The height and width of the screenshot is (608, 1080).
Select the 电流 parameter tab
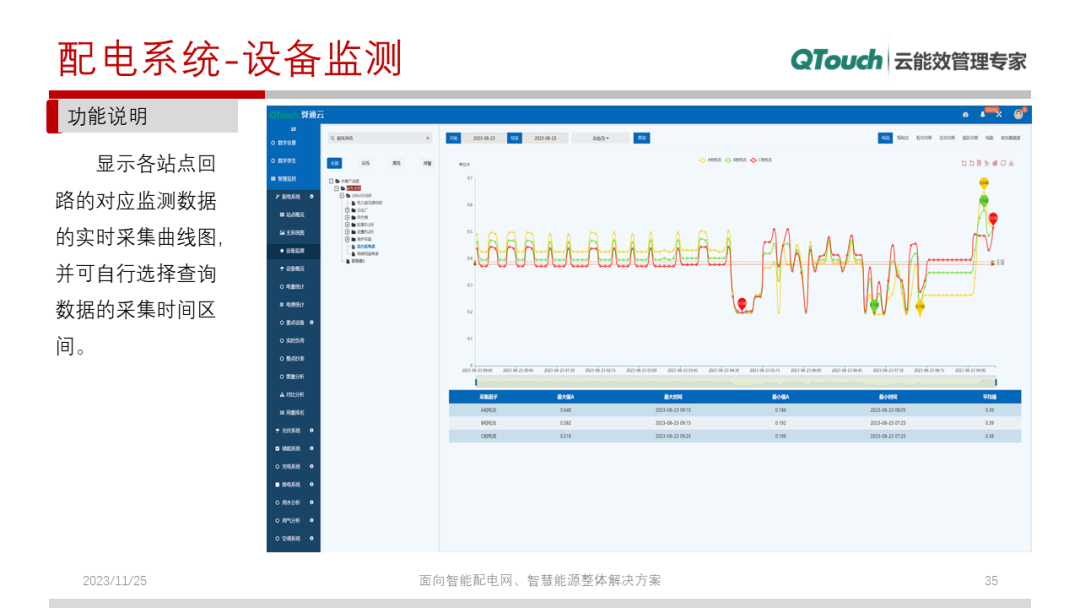[885, 138]
